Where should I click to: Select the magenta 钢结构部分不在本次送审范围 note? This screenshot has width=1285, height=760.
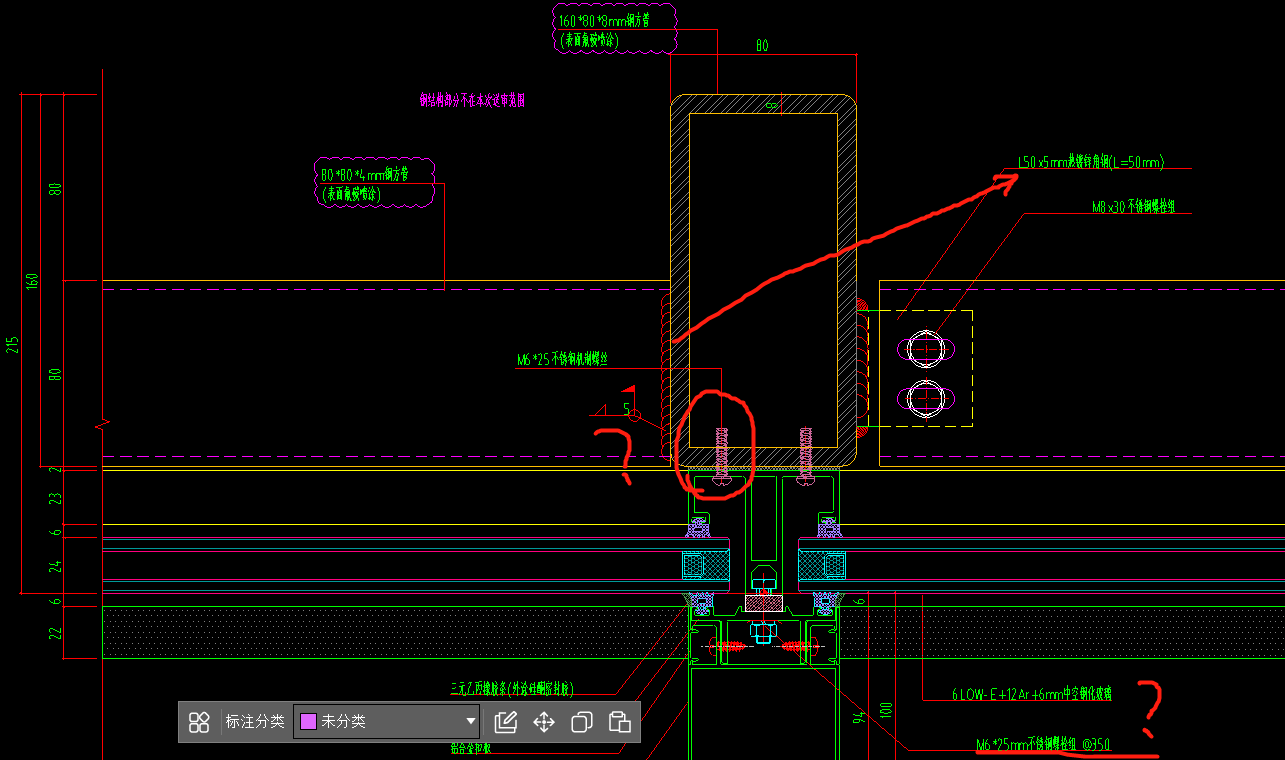(x=472, y=100)
